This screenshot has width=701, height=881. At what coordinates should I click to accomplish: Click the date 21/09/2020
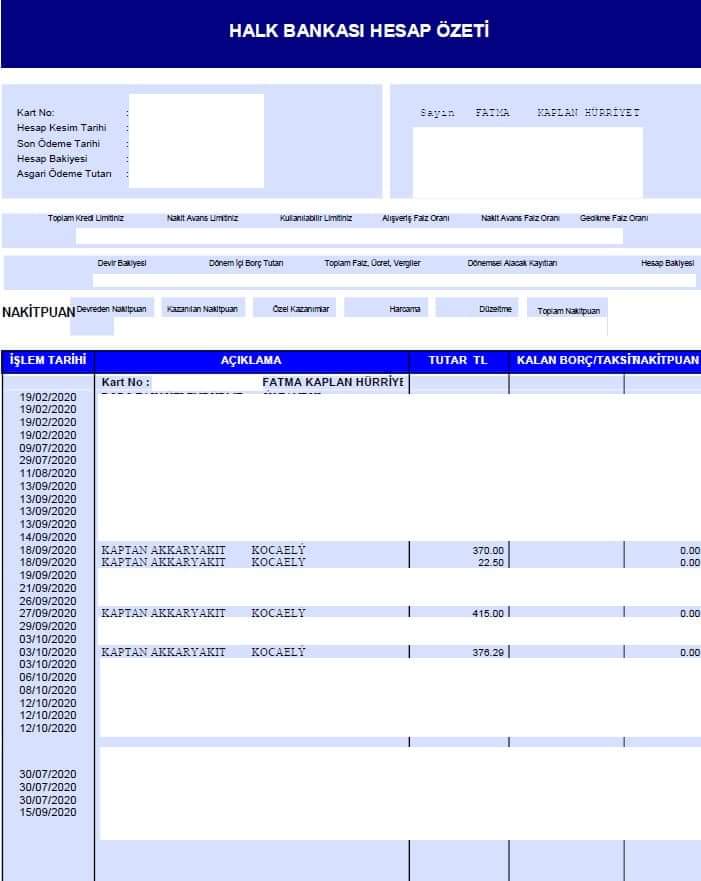coord(48,588)
